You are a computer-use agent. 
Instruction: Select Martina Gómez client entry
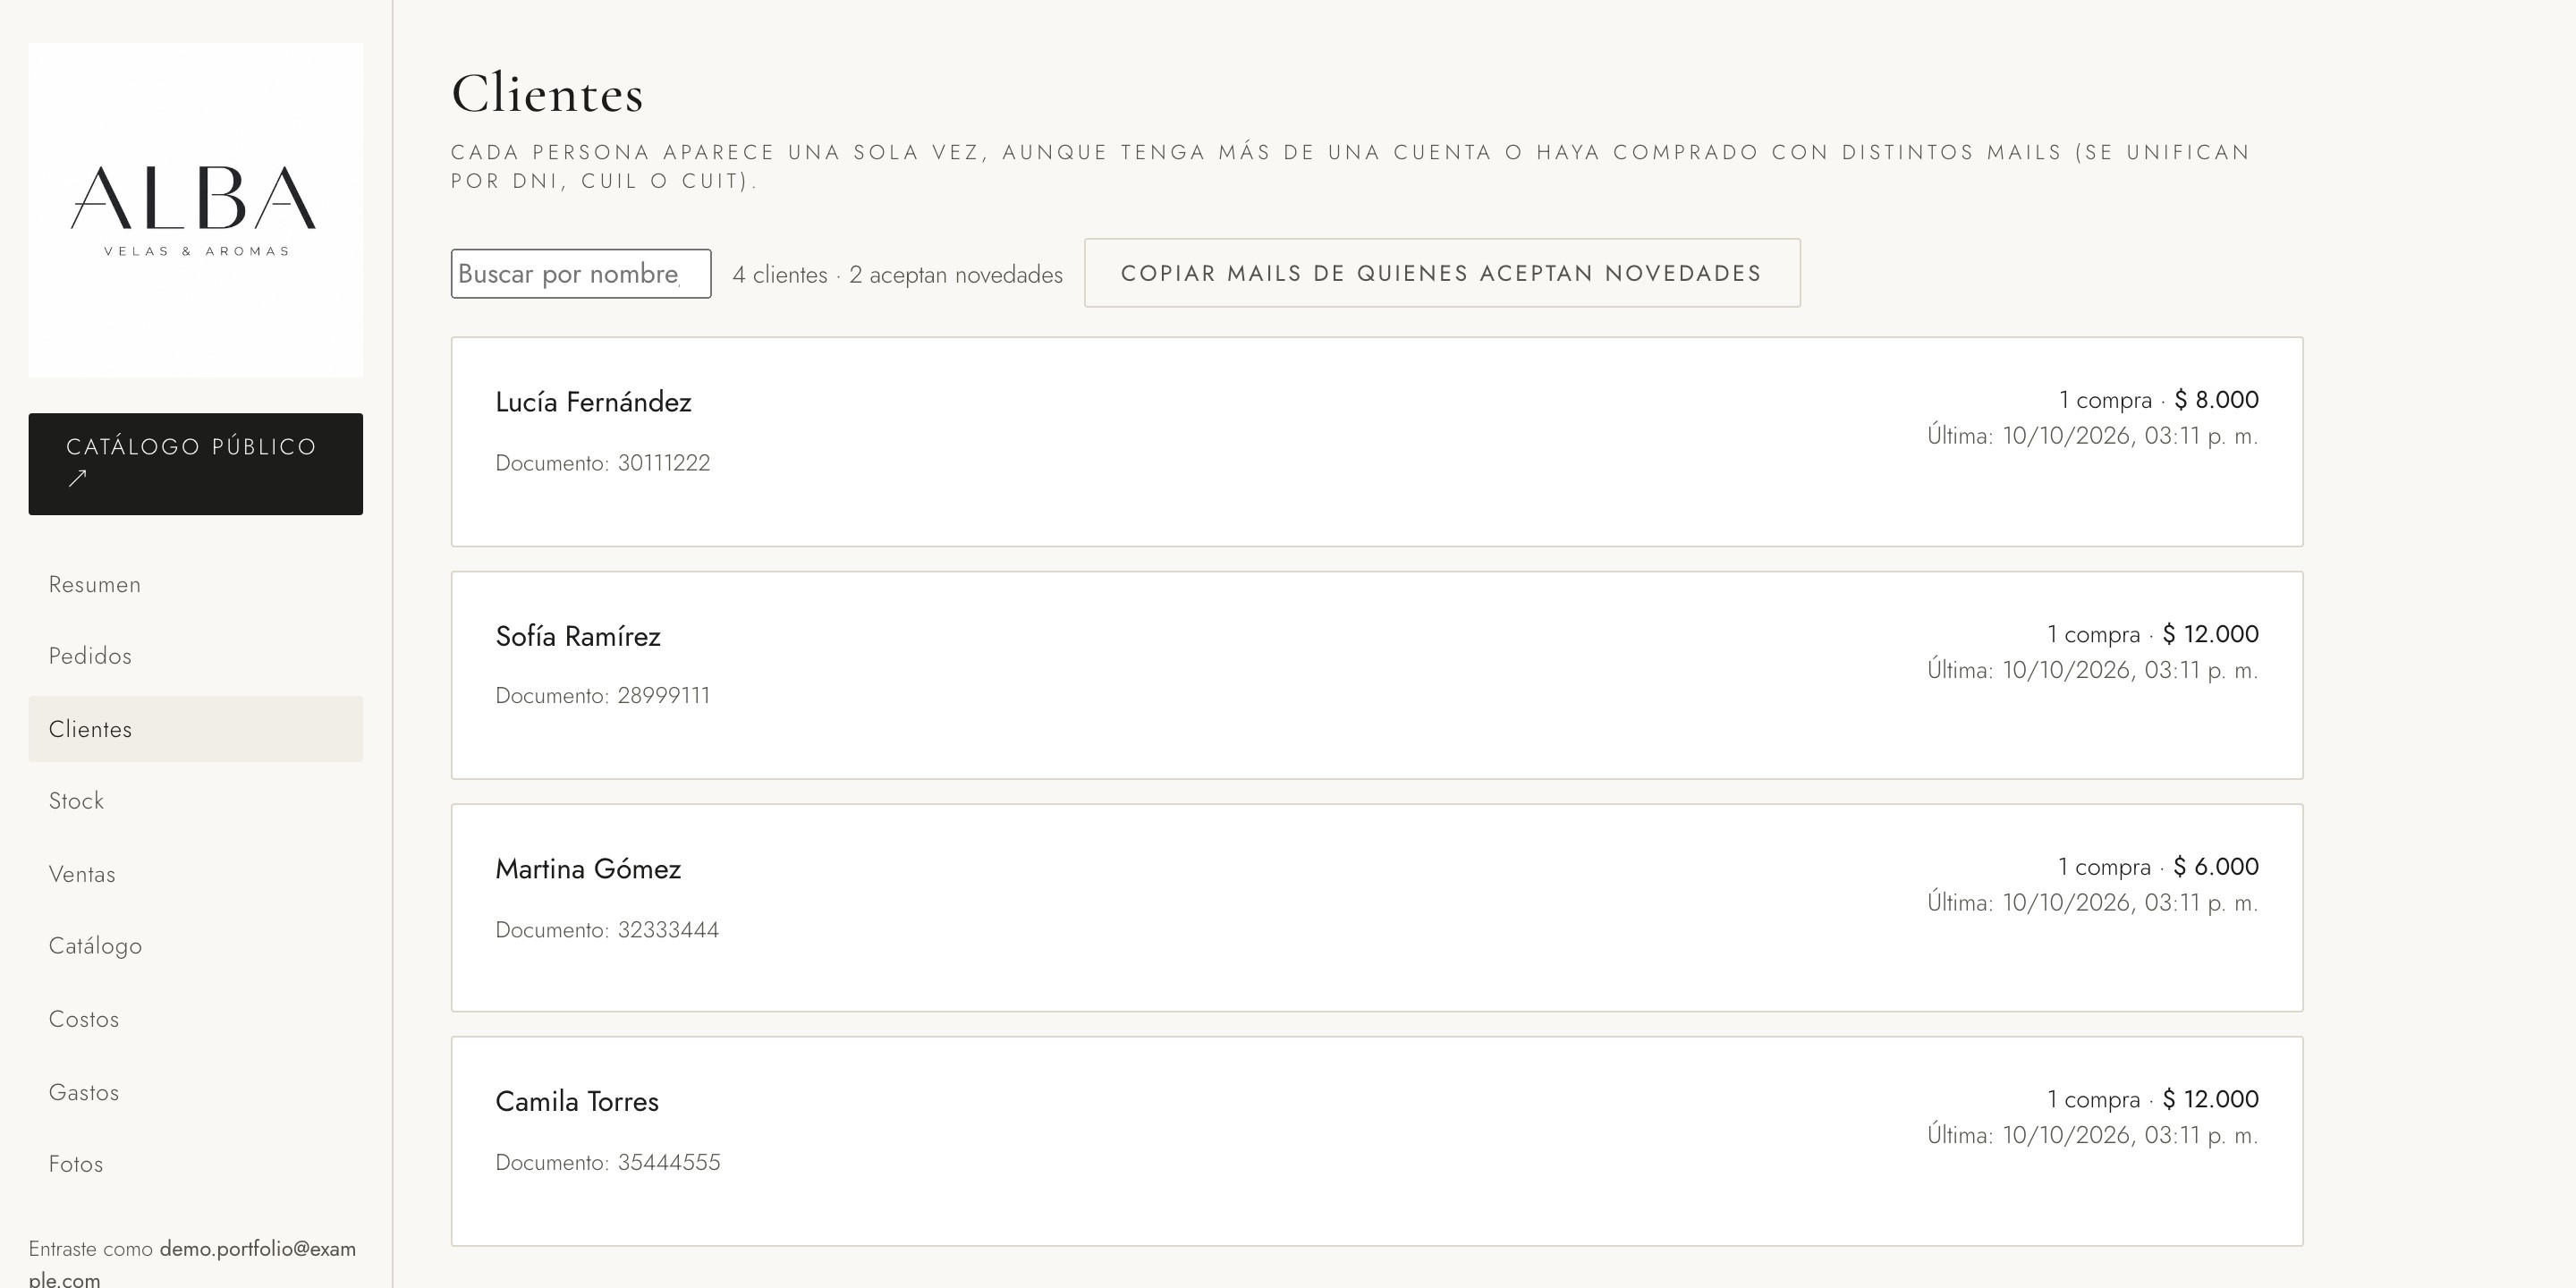click(1377, 908)
